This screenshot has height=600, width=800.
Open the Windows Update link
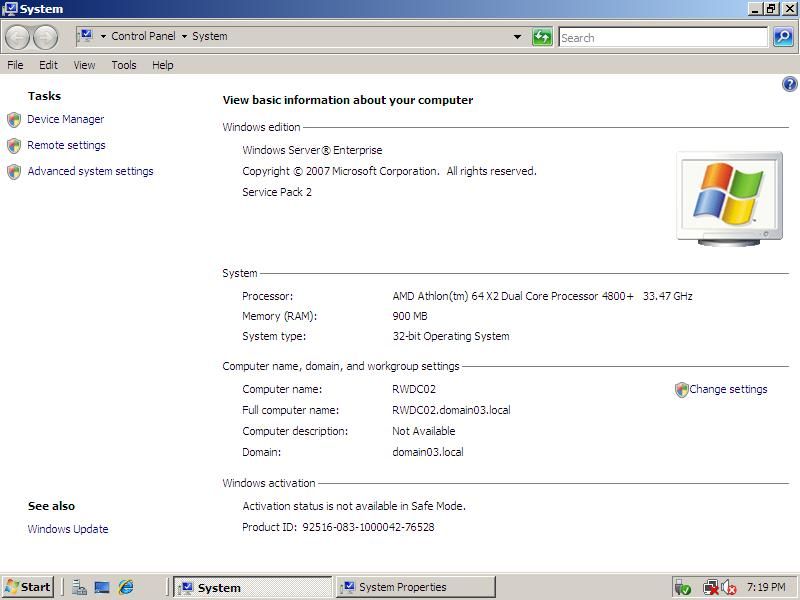click(x=68, y=529)
